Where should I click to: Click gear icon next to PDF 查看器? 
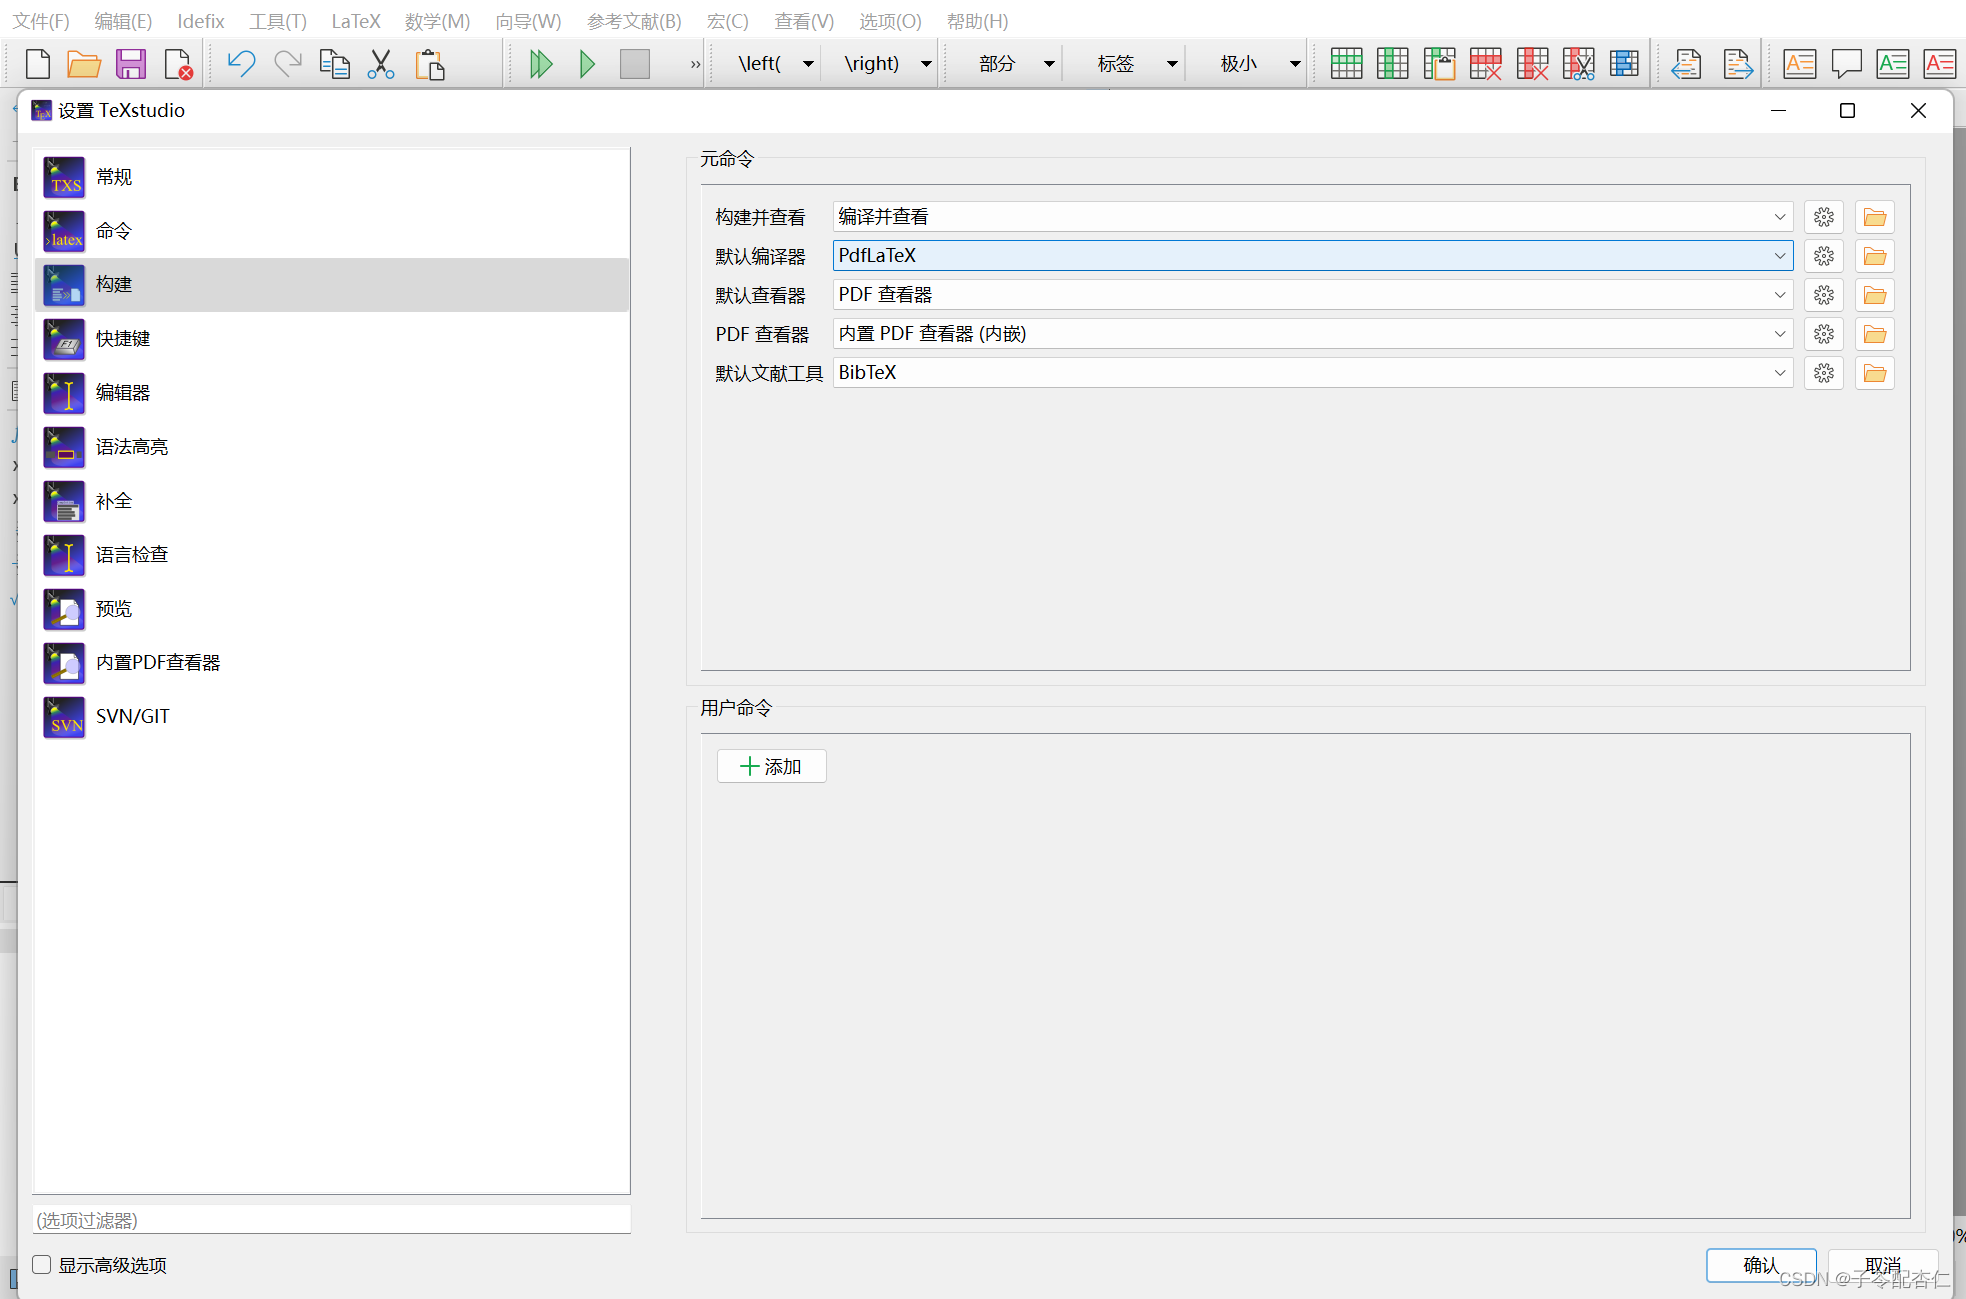[1824, 334]
